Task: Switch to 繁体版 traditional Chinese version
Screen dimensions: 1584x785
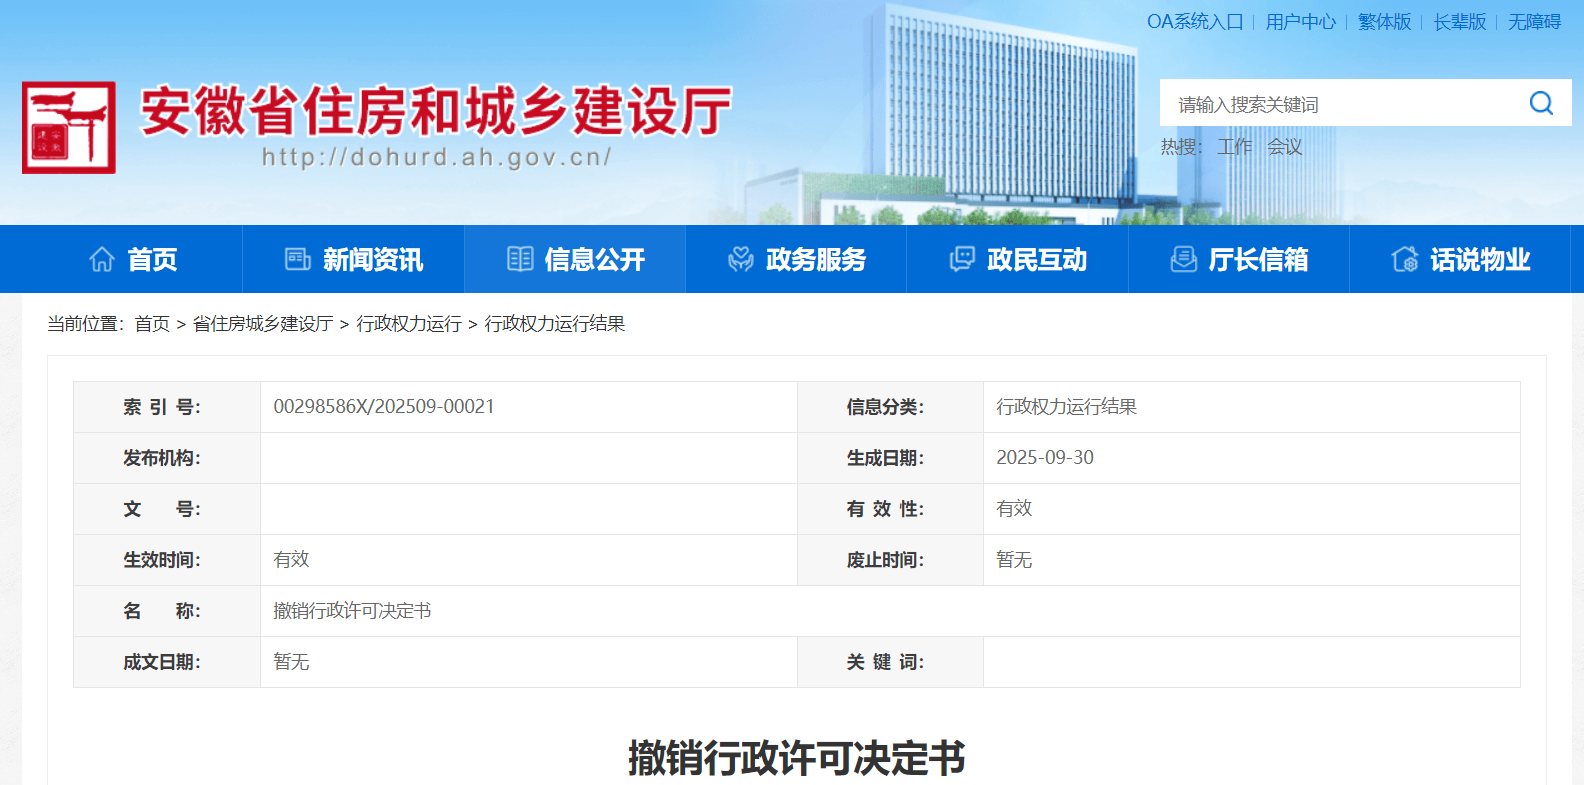Action: click(x=1384, y=22)
